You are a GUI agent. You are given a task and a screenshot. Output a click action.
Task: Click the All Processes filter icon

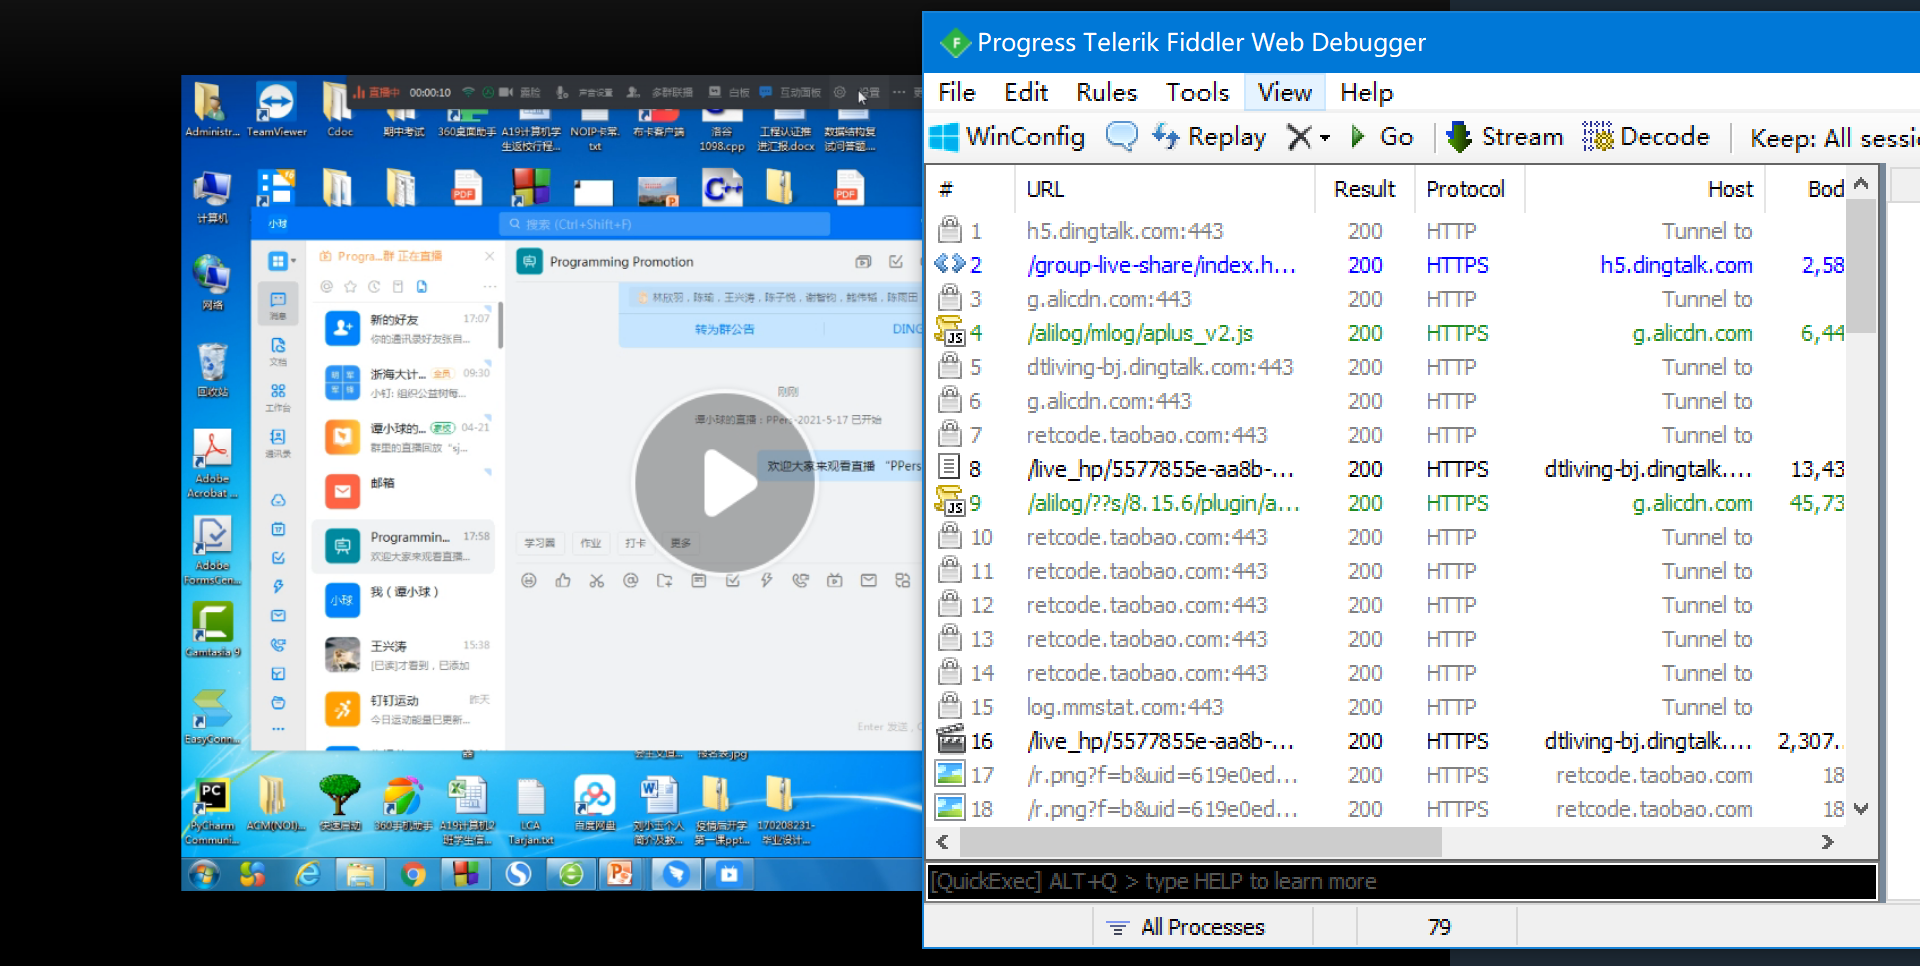pyautogui.click(x=1118, y=928)
